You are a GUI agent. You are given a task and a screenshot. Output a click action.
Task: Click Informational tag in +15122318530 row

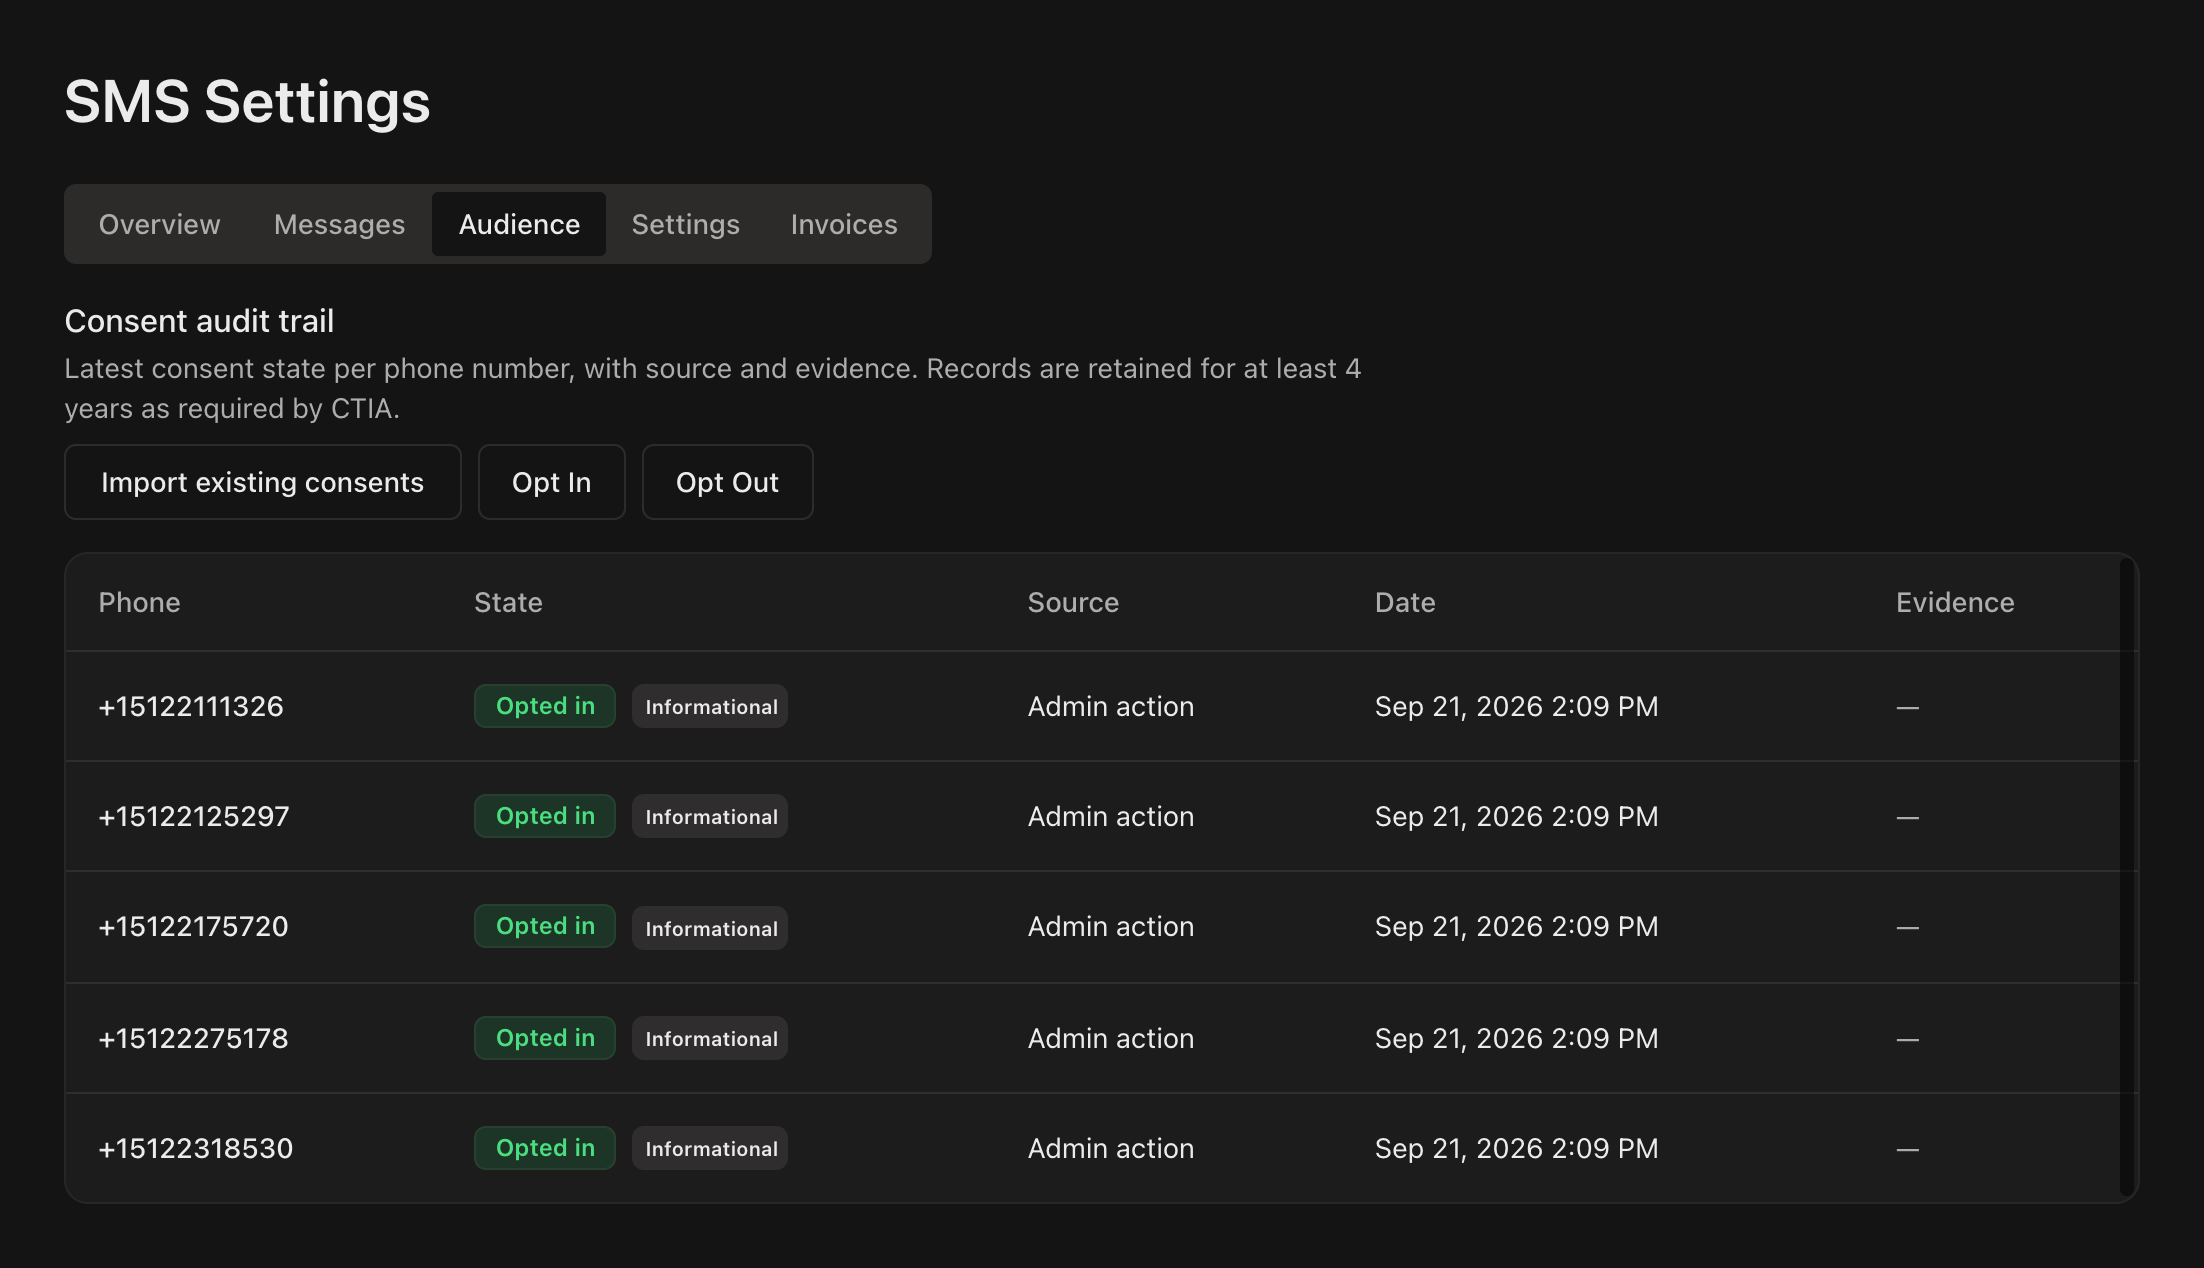point(710,1148)
